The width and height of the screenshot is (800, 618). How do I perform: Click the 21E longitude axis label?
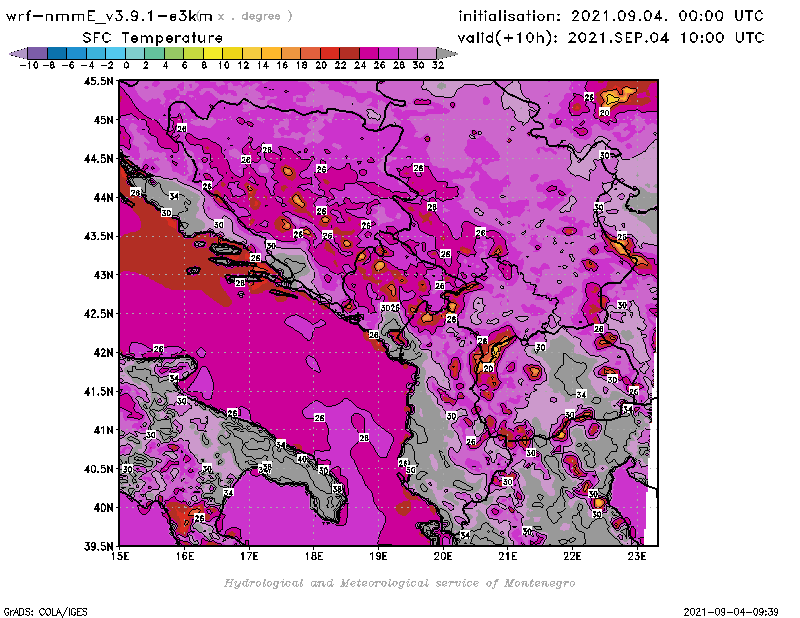coord(508,556)
